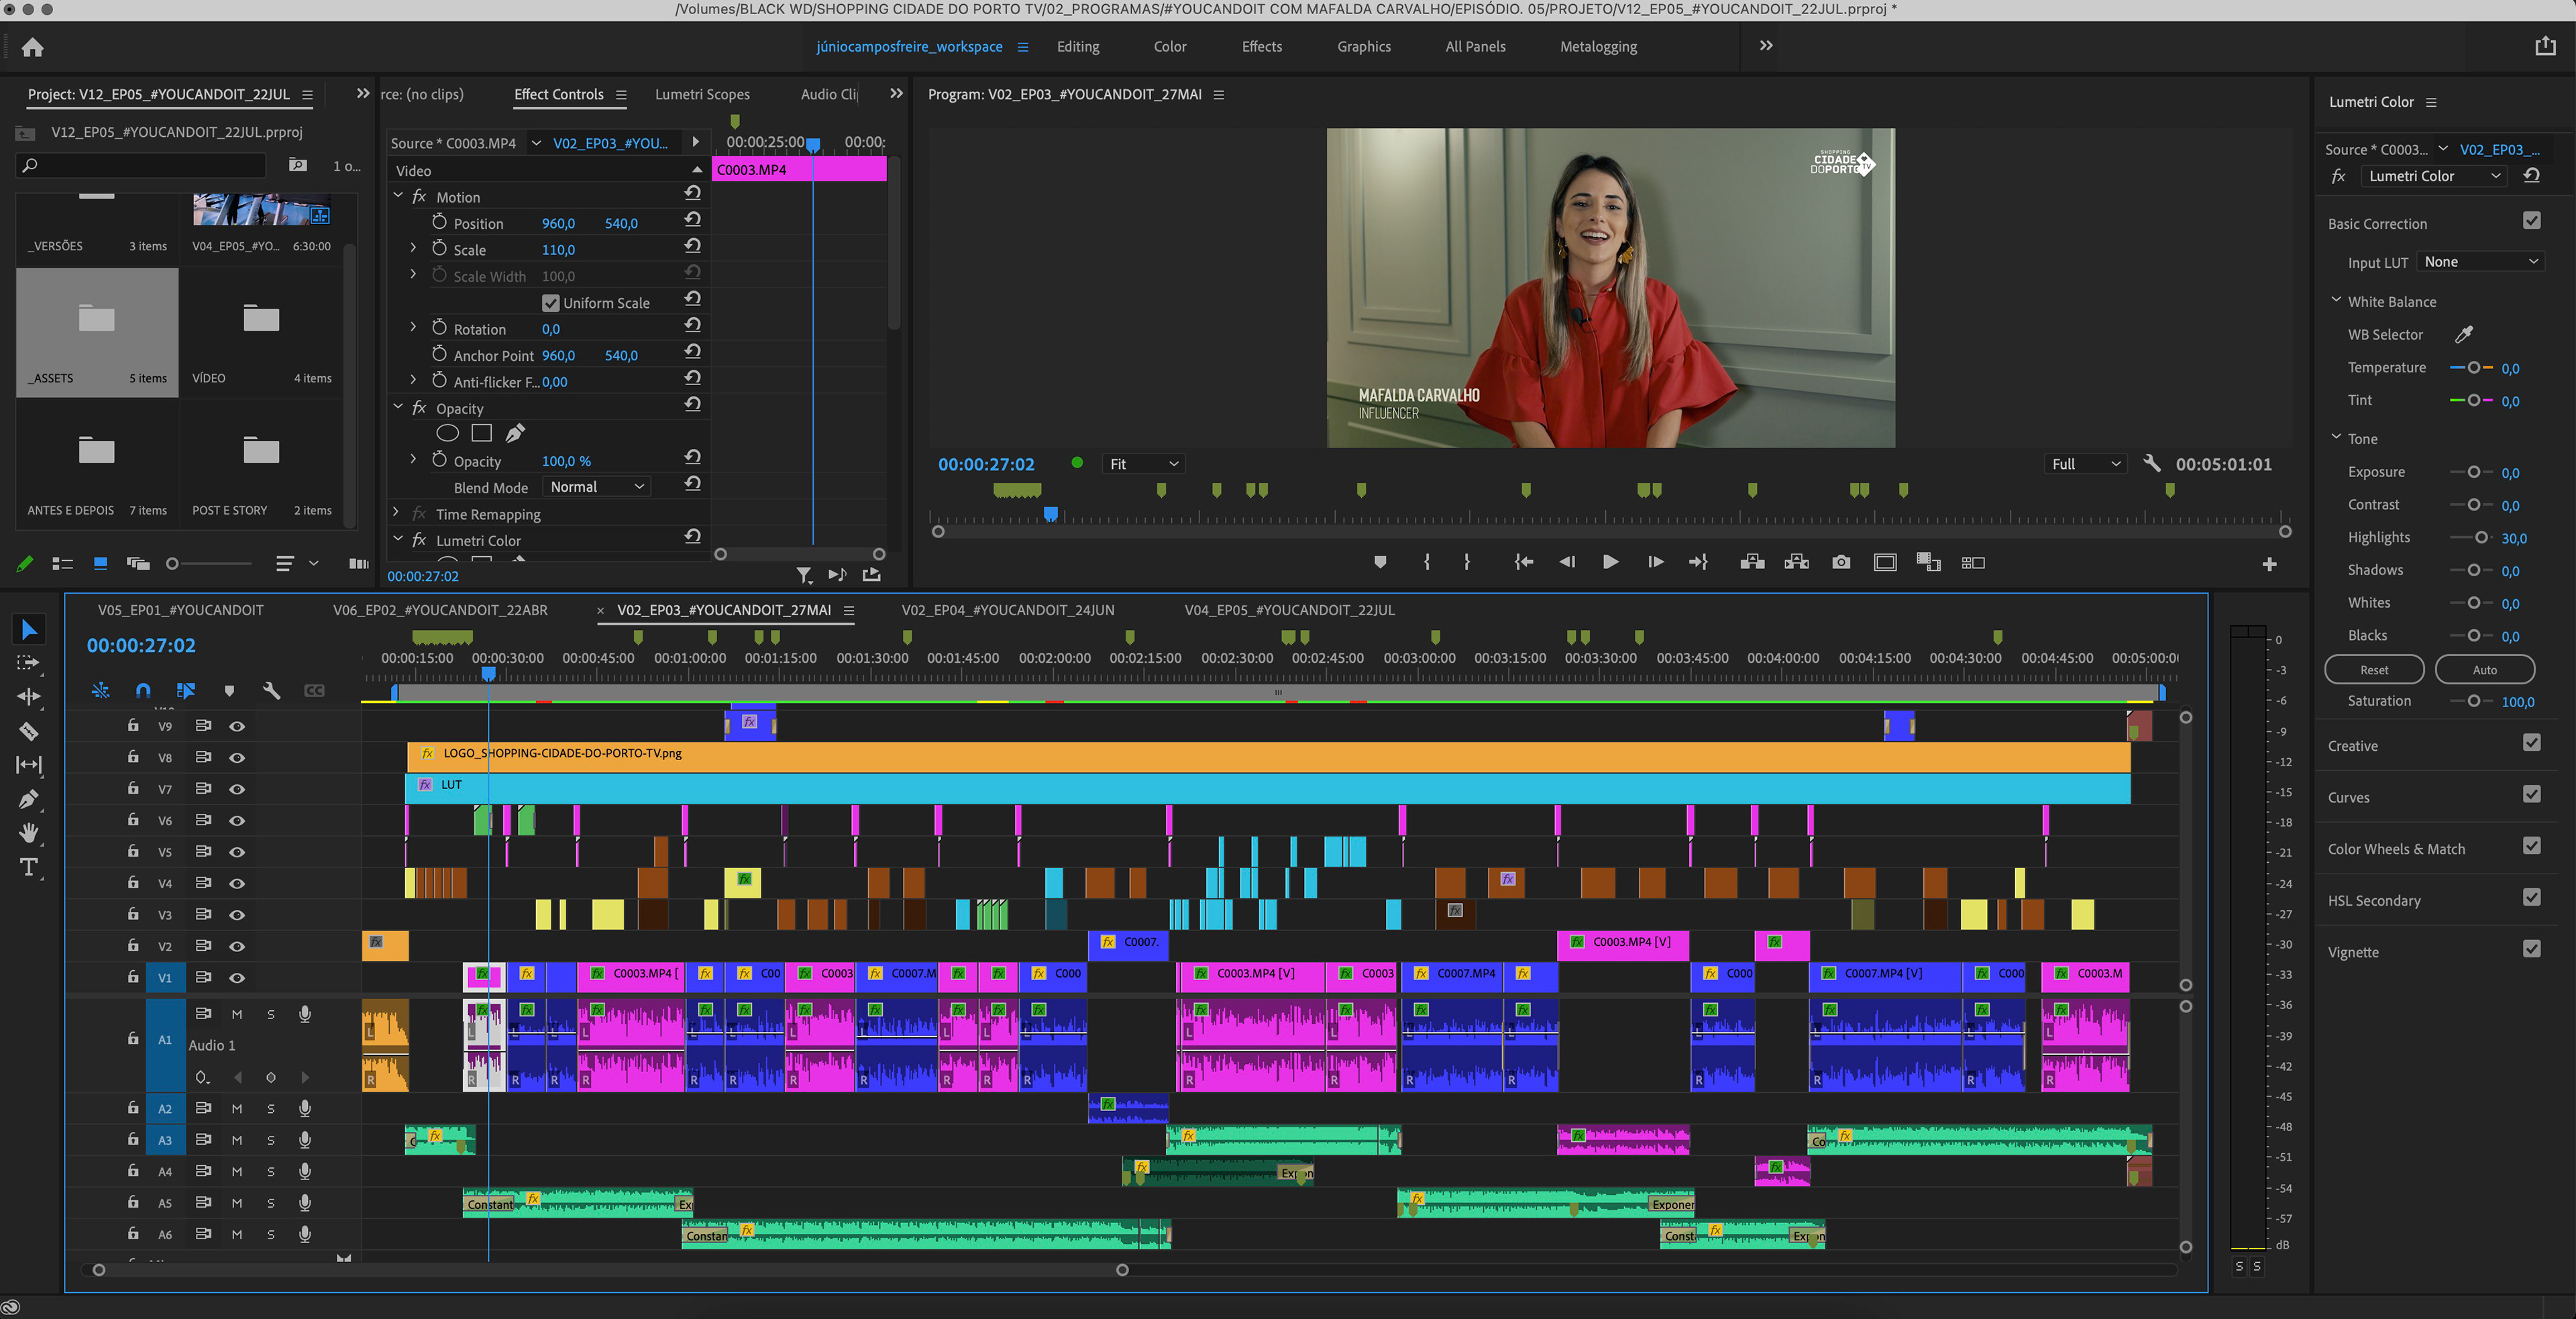2576x1319 pixels.
Task: Collapse the Motion effect group
Action: [398, 196]
